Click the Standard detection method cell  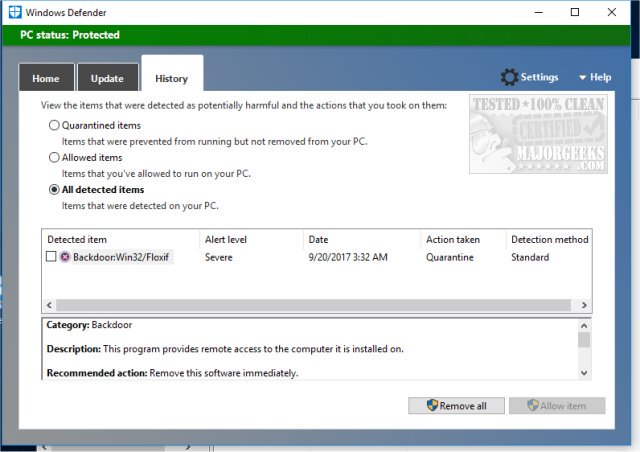[x=530, y=257]
